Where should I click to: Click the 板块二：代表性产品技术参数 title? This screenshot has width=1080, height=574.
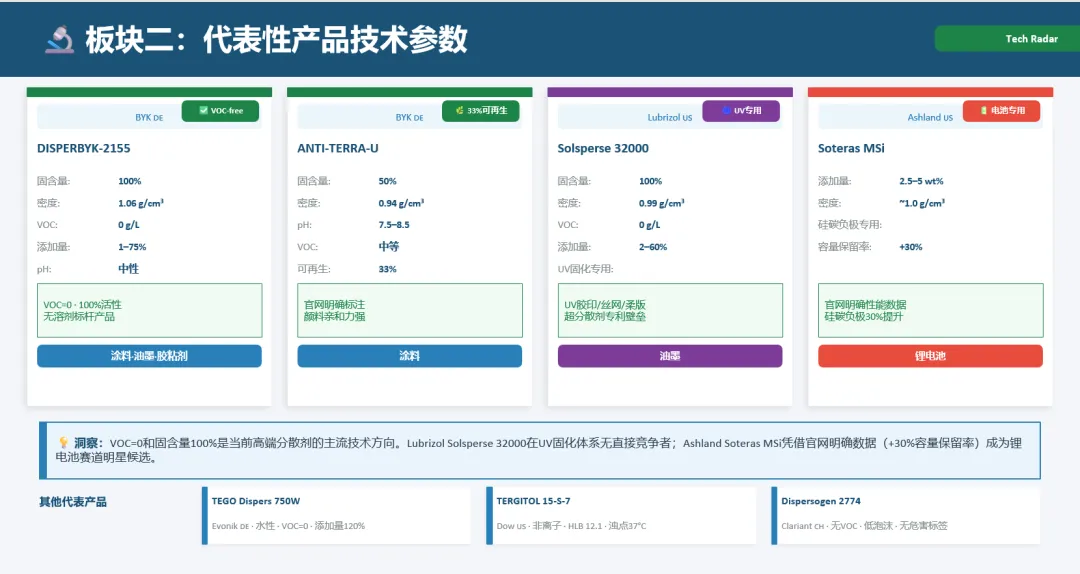click(276, 39)
